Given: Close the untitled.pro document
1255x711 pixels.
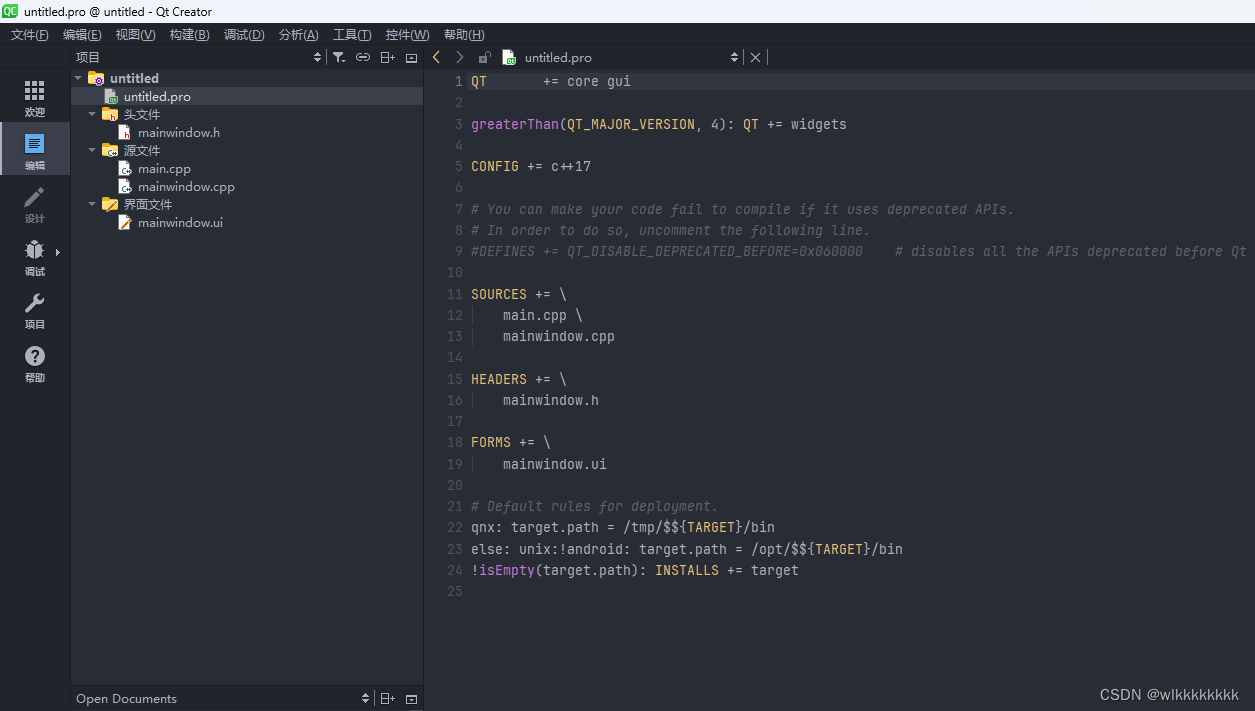Looking at the screenshot, I should pyautogui.click(x=755, y=58).
